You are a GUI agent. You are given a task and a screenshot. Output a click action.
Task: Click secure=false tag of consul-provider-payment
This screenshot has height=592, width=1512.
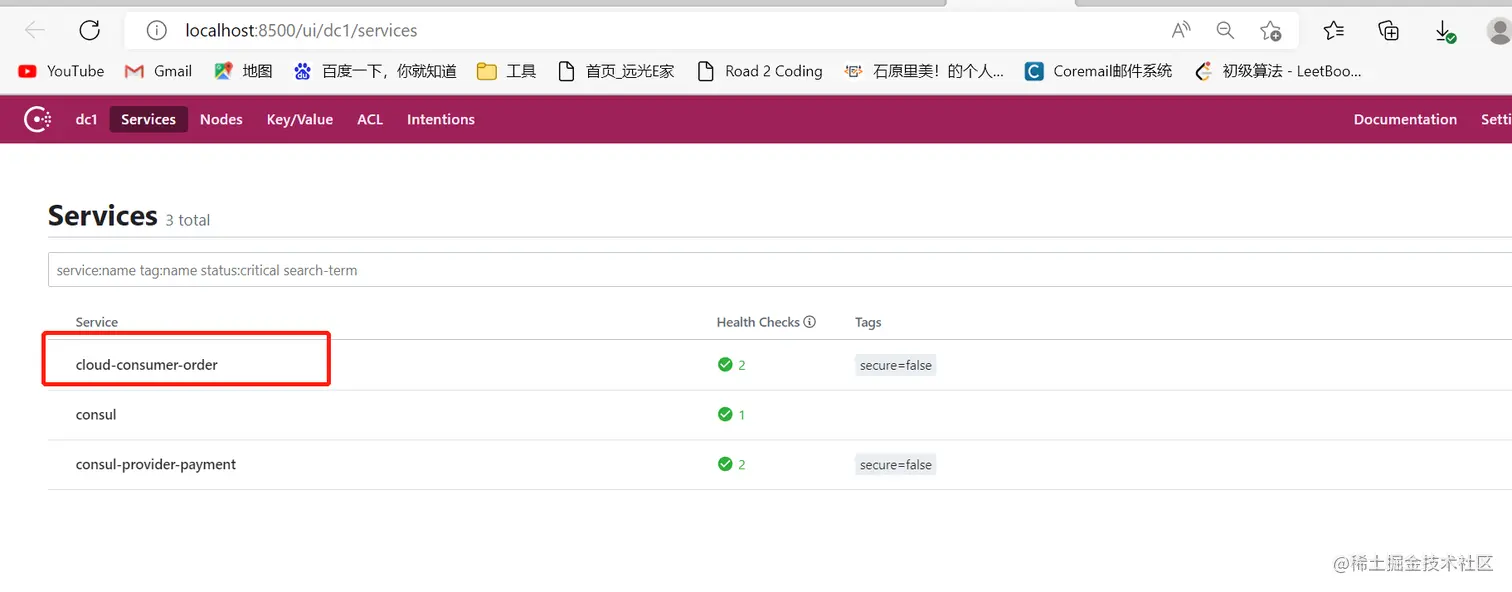896,465
